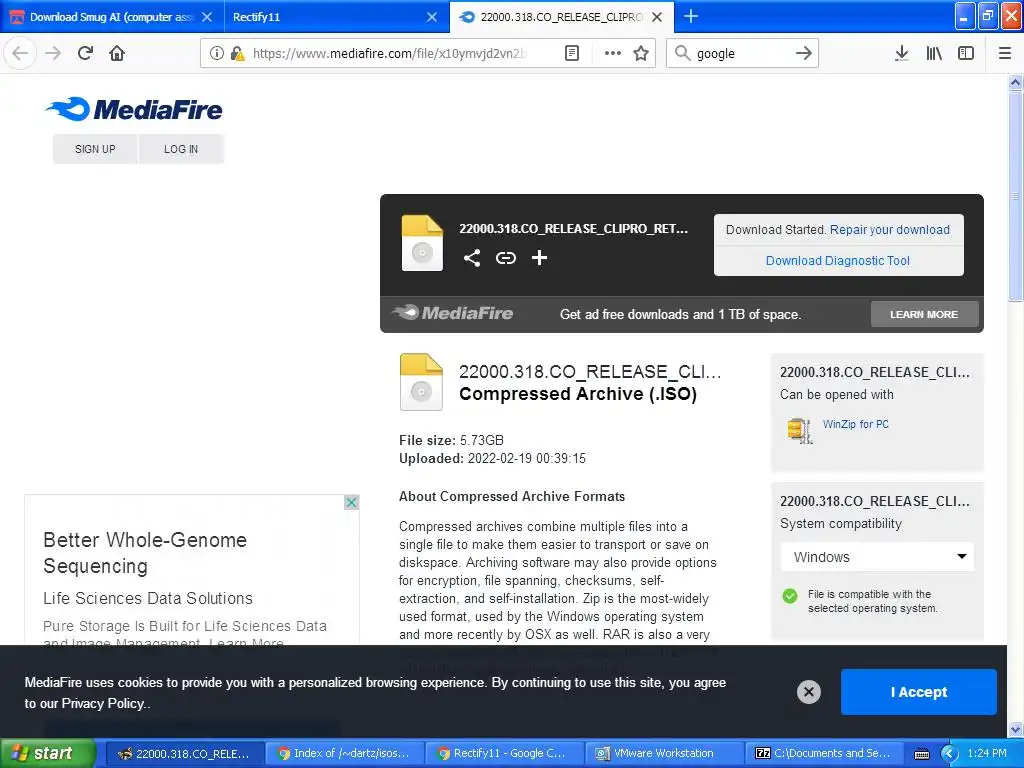This screenshot has width=1024, height=768.
Task: Open the Firefox downloads panel
Action: coord(901,54)
